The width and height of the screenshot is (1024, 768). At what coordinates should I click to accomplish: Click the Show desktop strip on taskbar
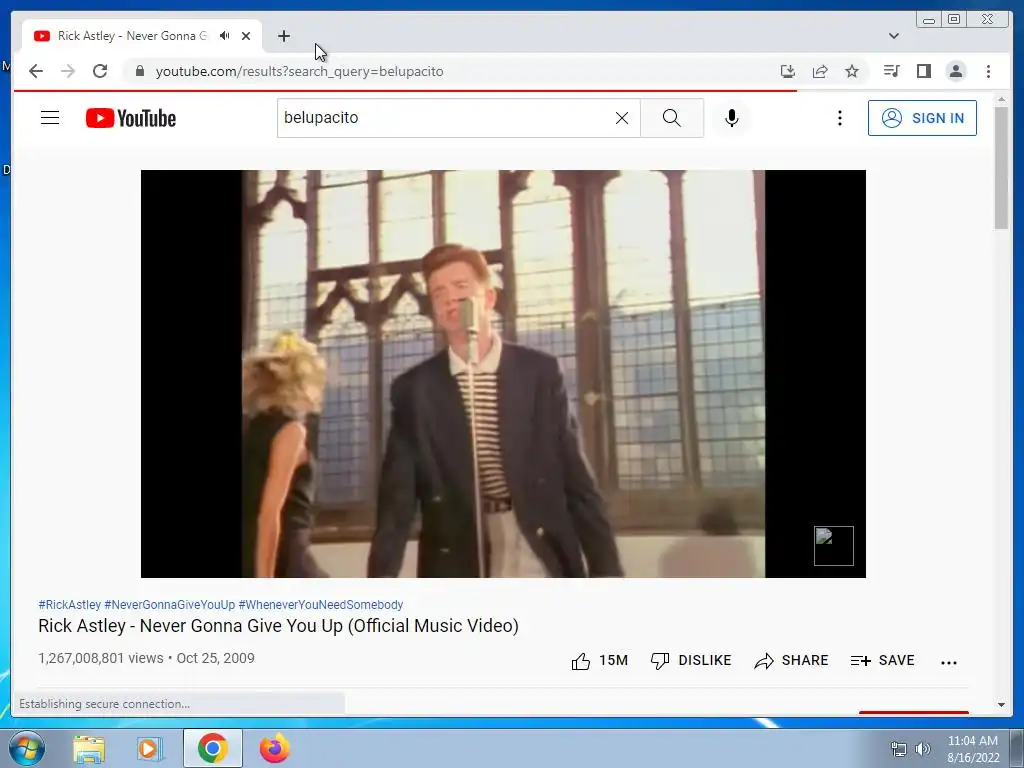click(x=1017, y=749)
